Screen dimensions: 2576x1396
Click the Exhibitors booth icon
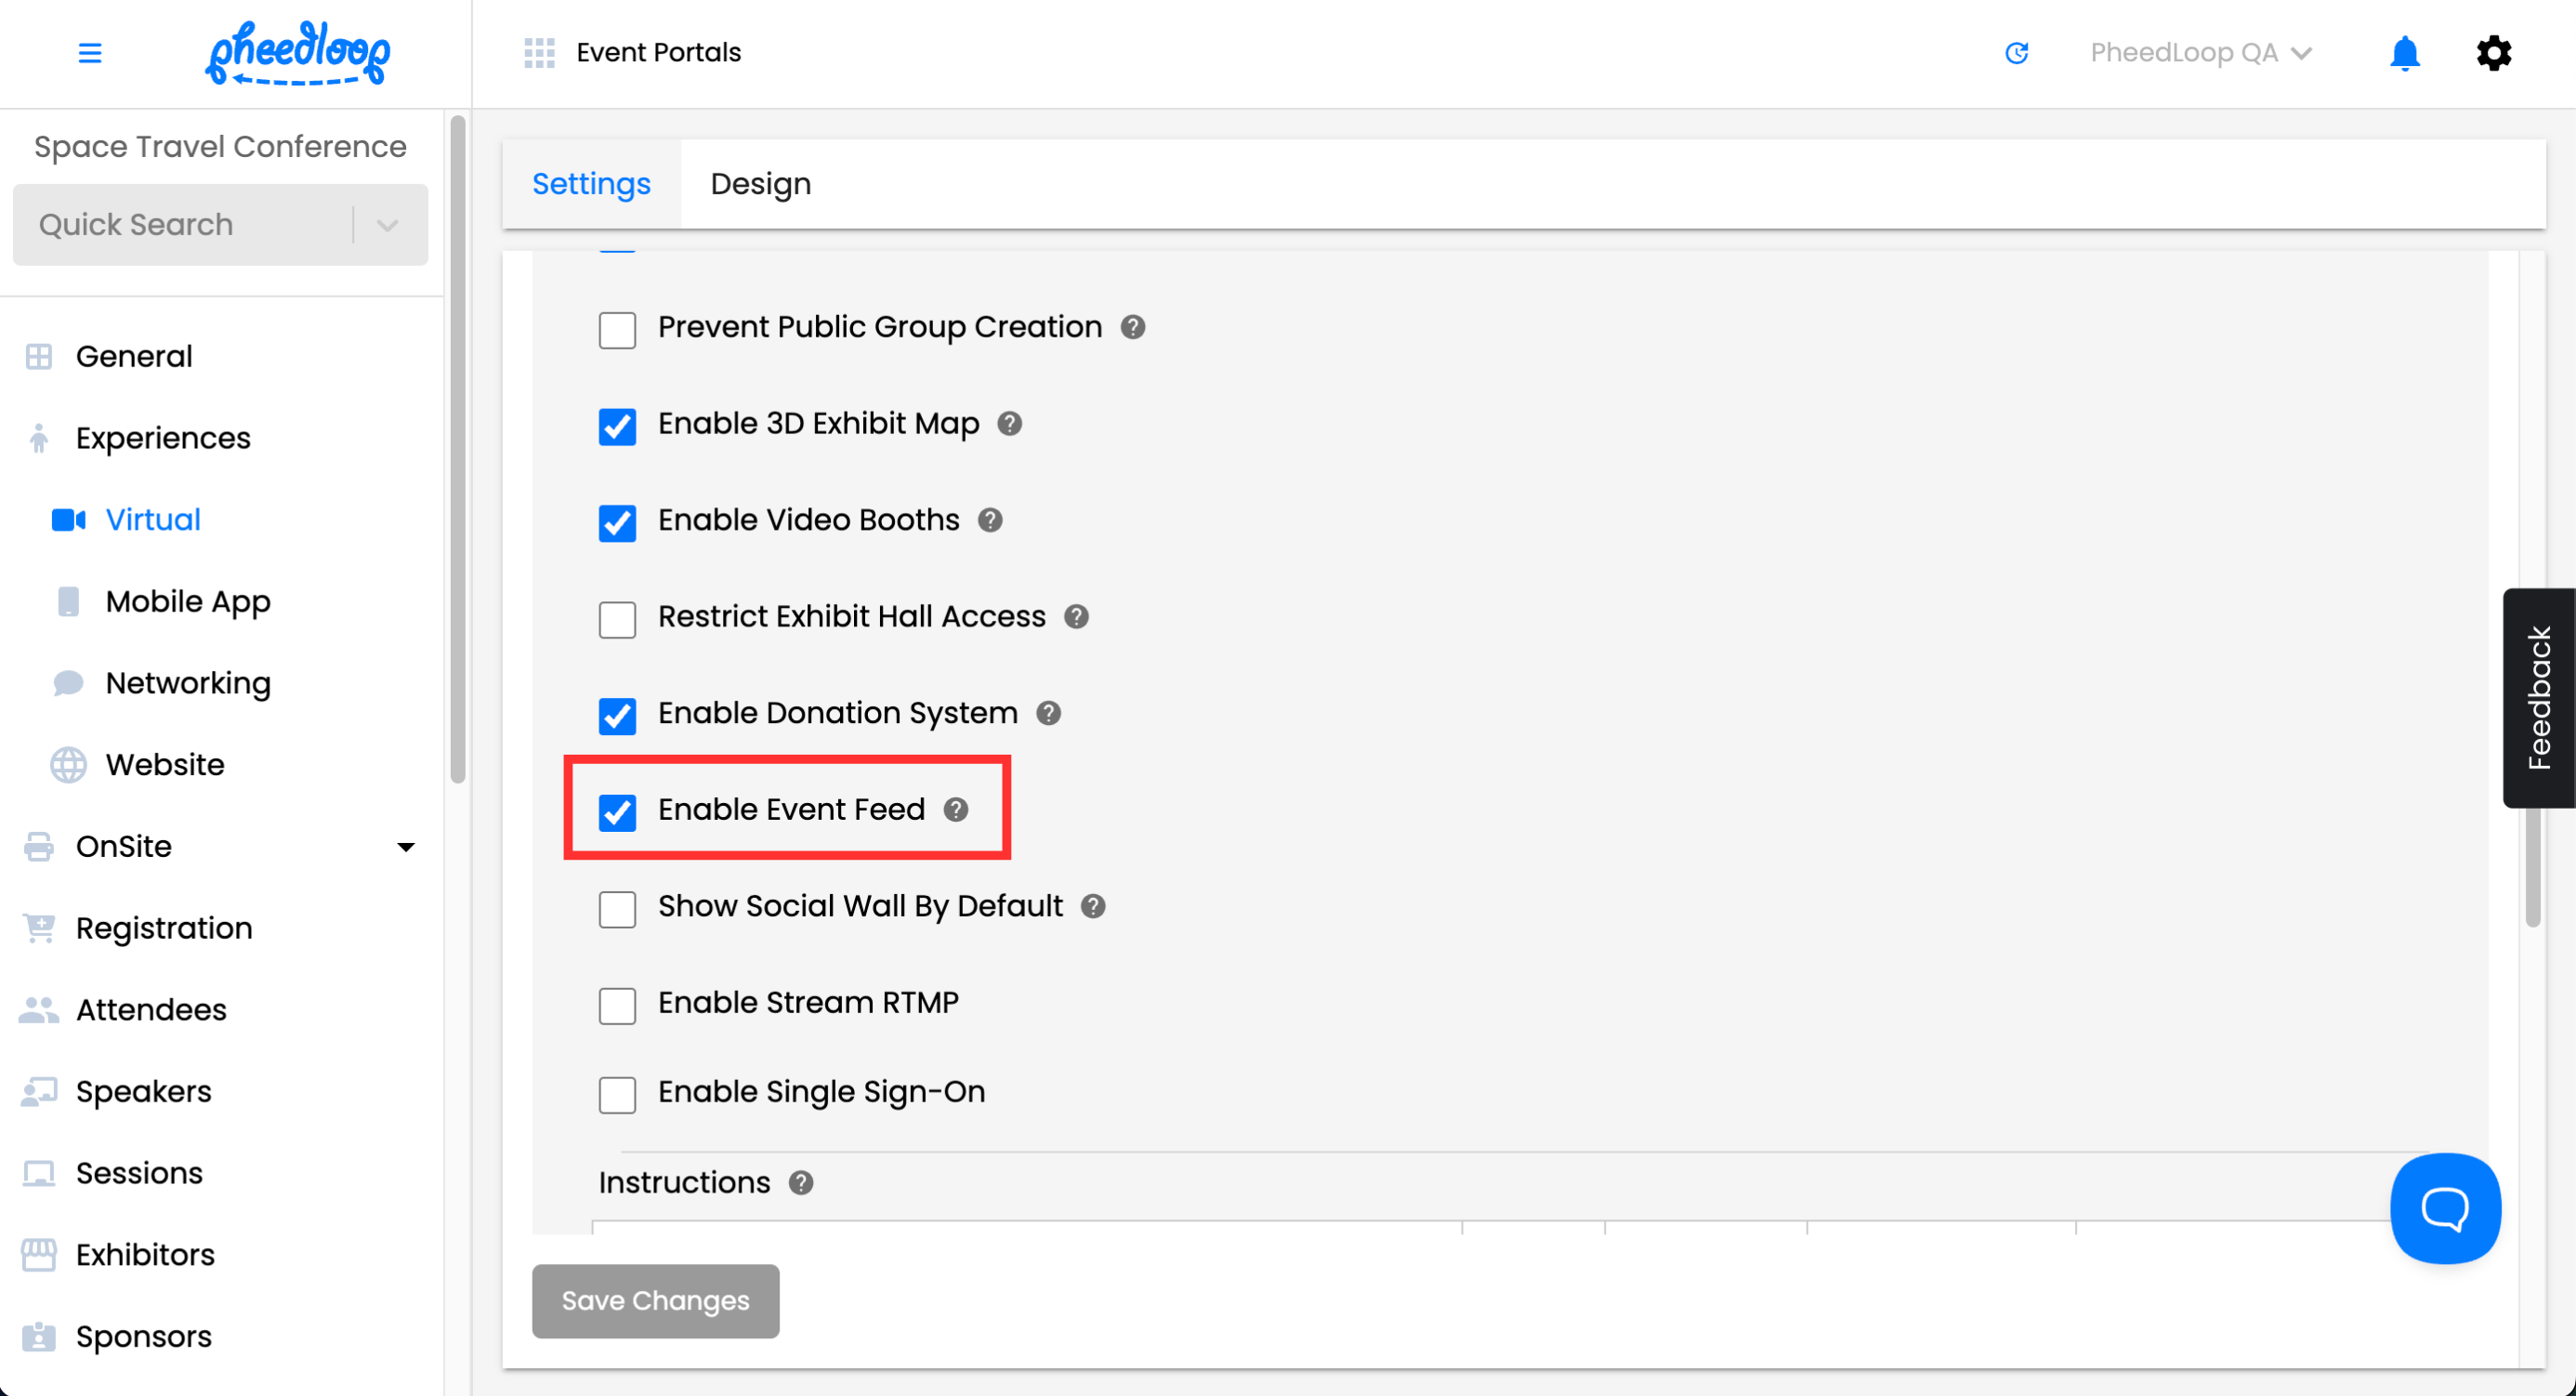(x=39, y=1255)
